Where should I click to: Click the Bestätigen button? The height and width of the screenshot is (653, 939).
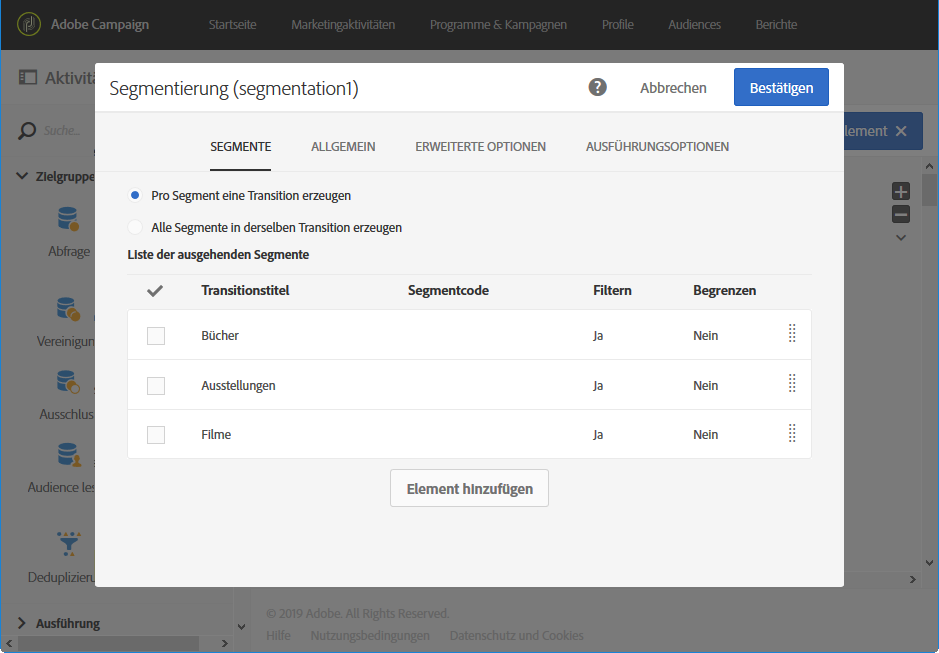[x=780, y=87]
